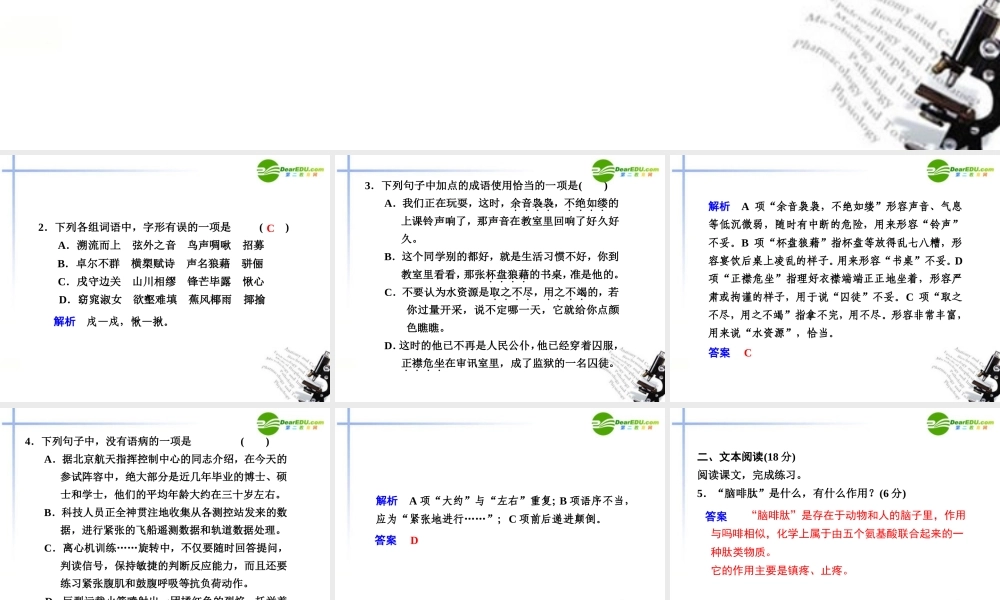The height and width of the screenshot is (600, 1000).
Task: Select the heading '下列句子中加点的成语使用恰当的一项是'
Action: coord(480,186)
